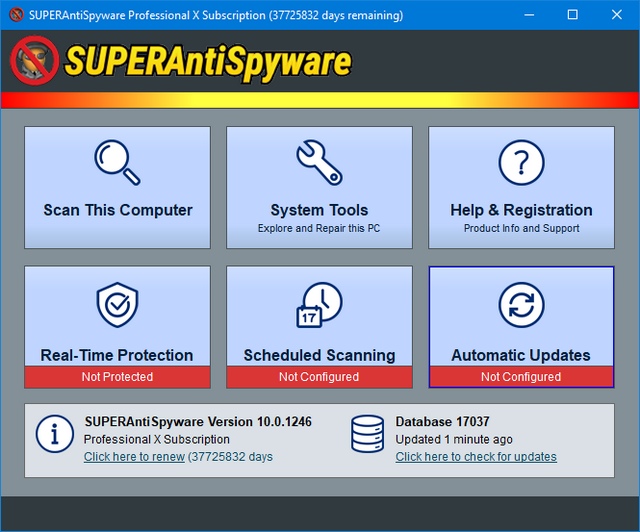
Task: Click the Database 17037 text
Action: [441, 422]
